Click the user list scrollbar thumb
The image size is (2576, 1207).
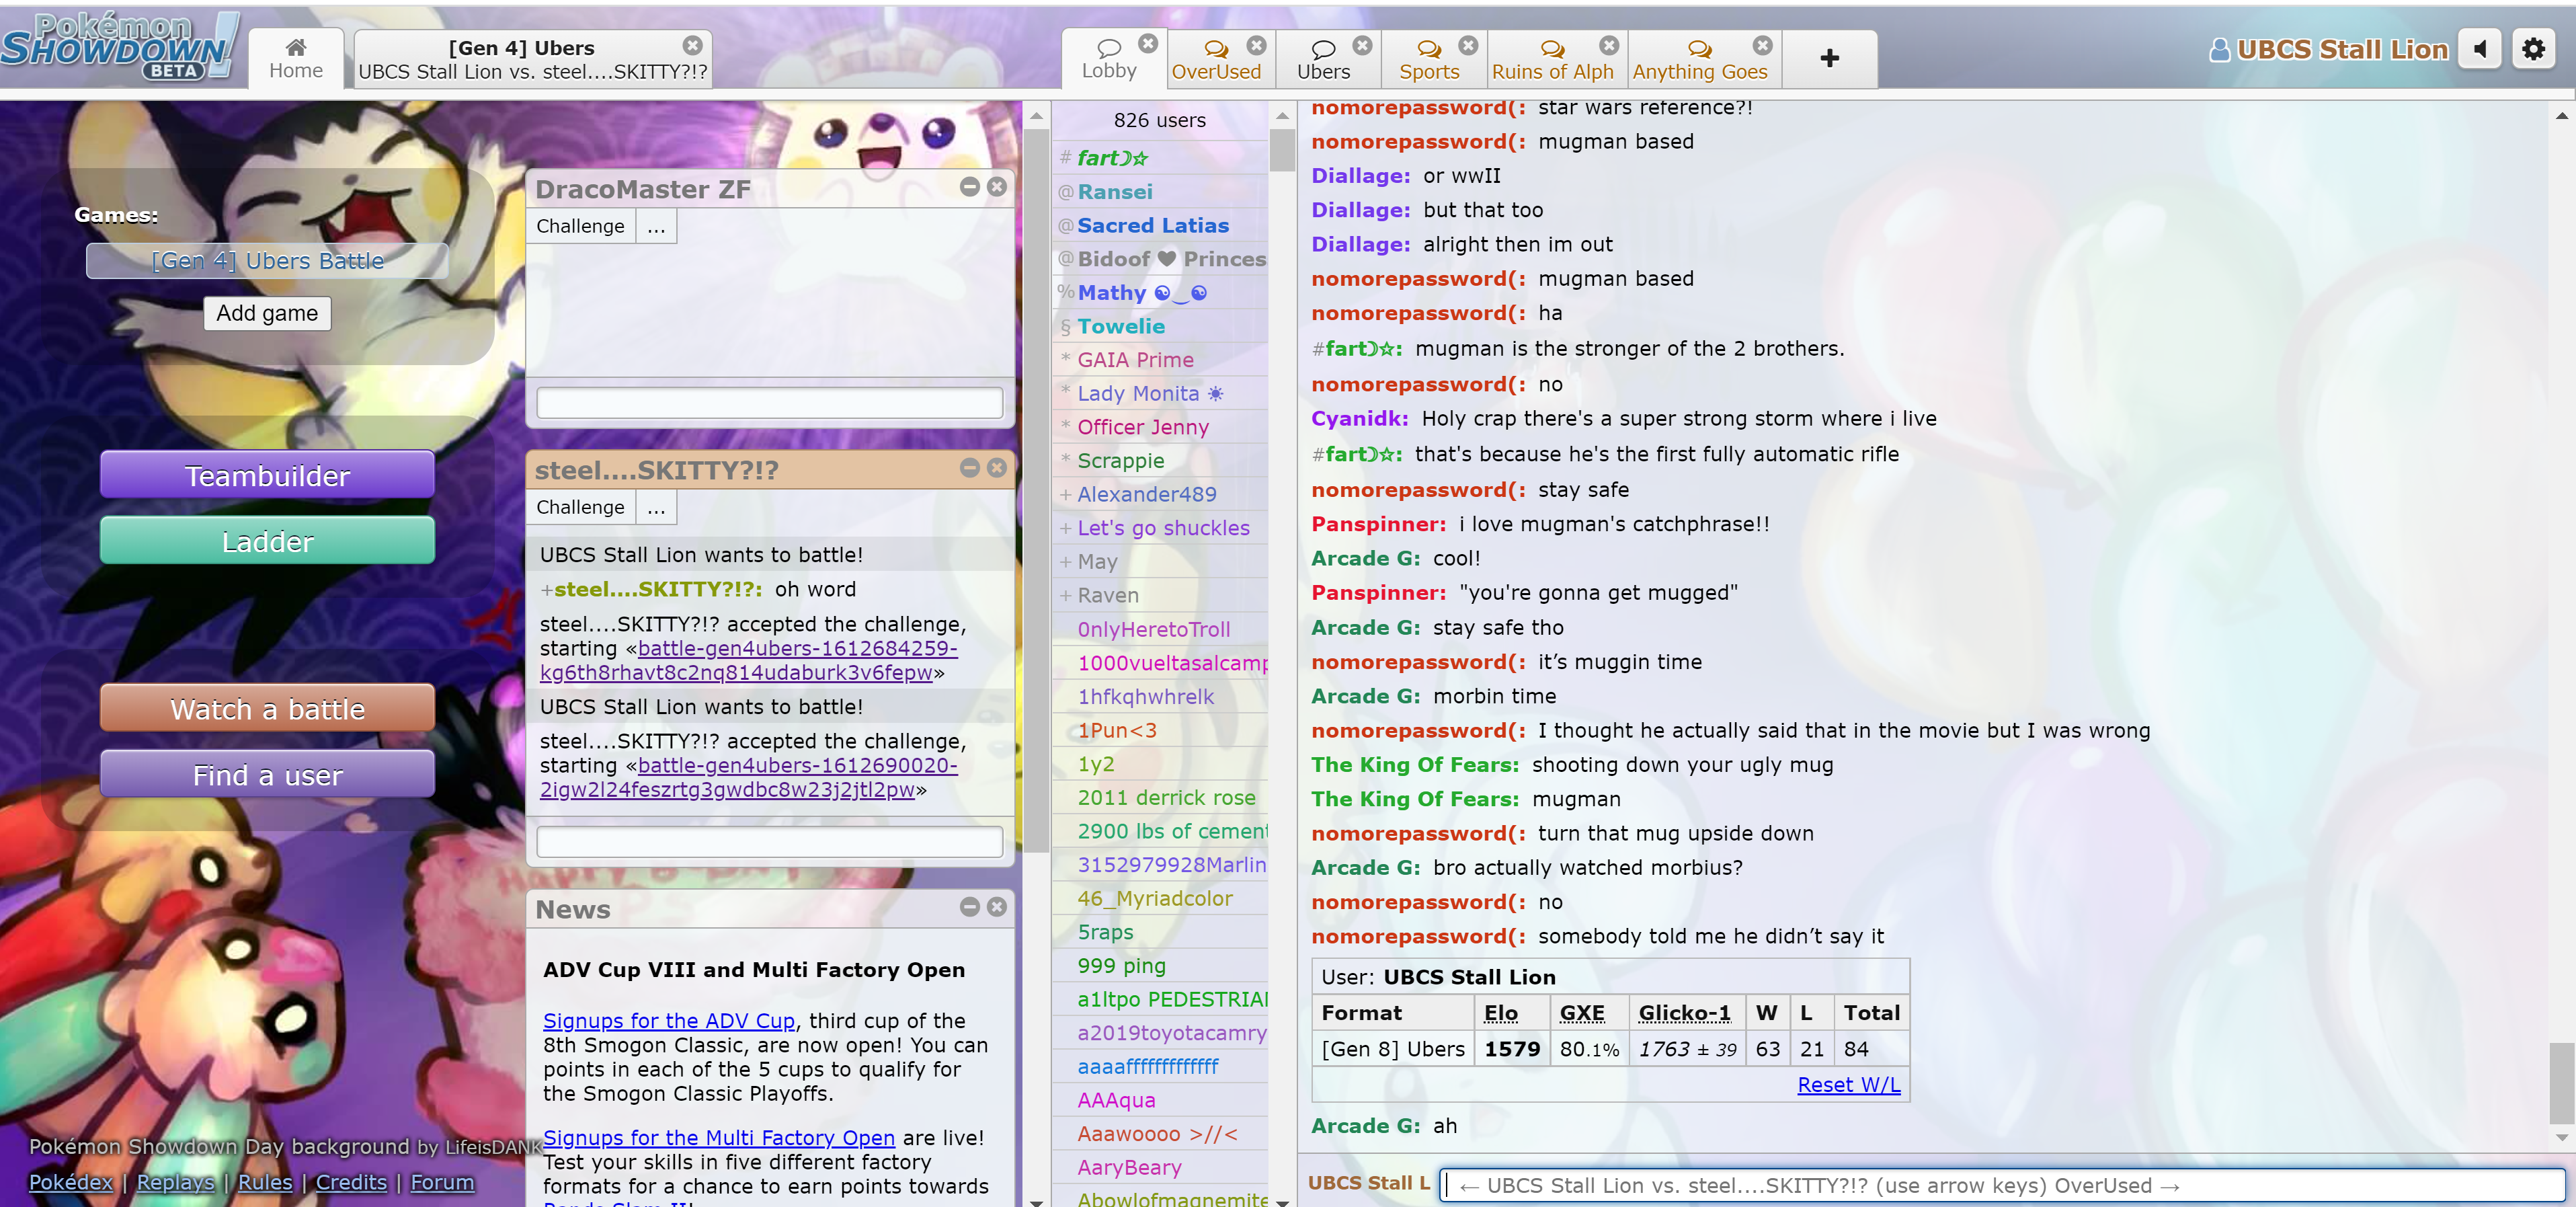[x=1282, y=150]
